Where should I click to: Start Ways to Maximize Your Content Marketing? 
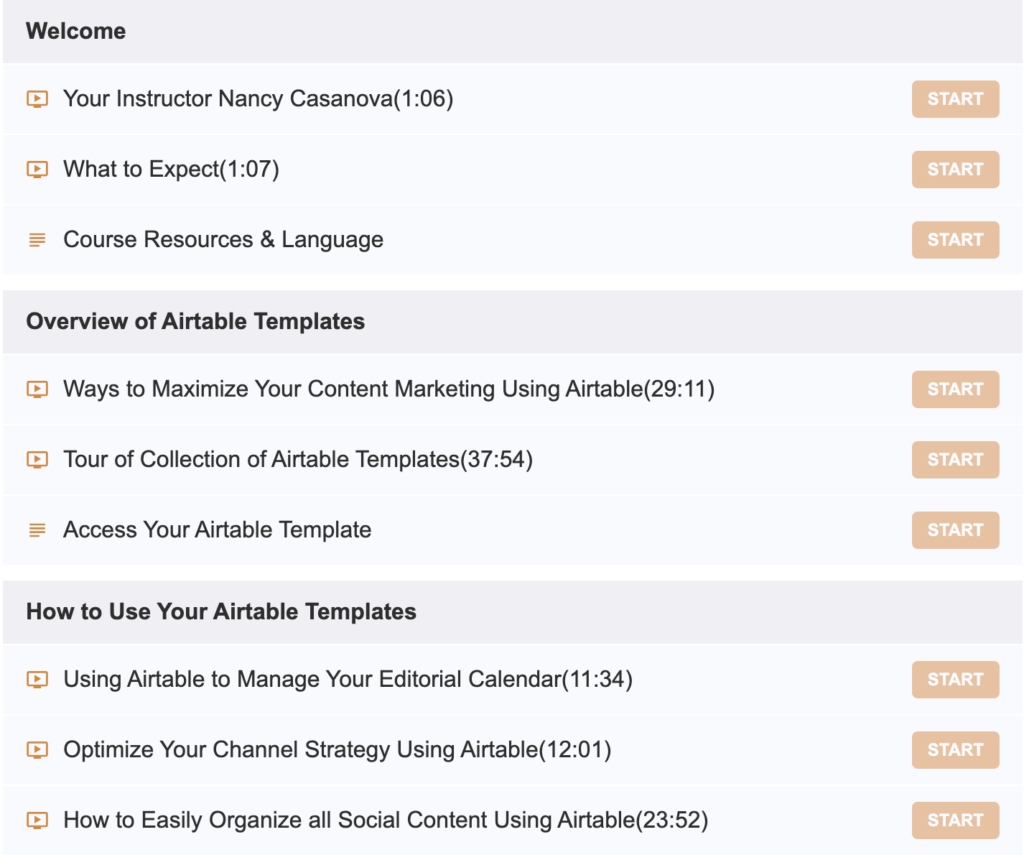955,389
